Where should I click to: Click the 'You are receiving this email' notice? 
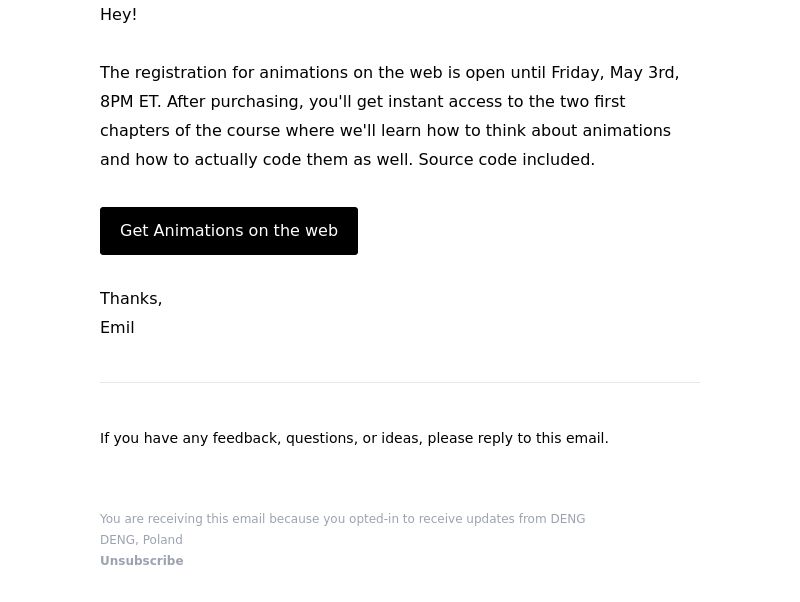[342, 519]
